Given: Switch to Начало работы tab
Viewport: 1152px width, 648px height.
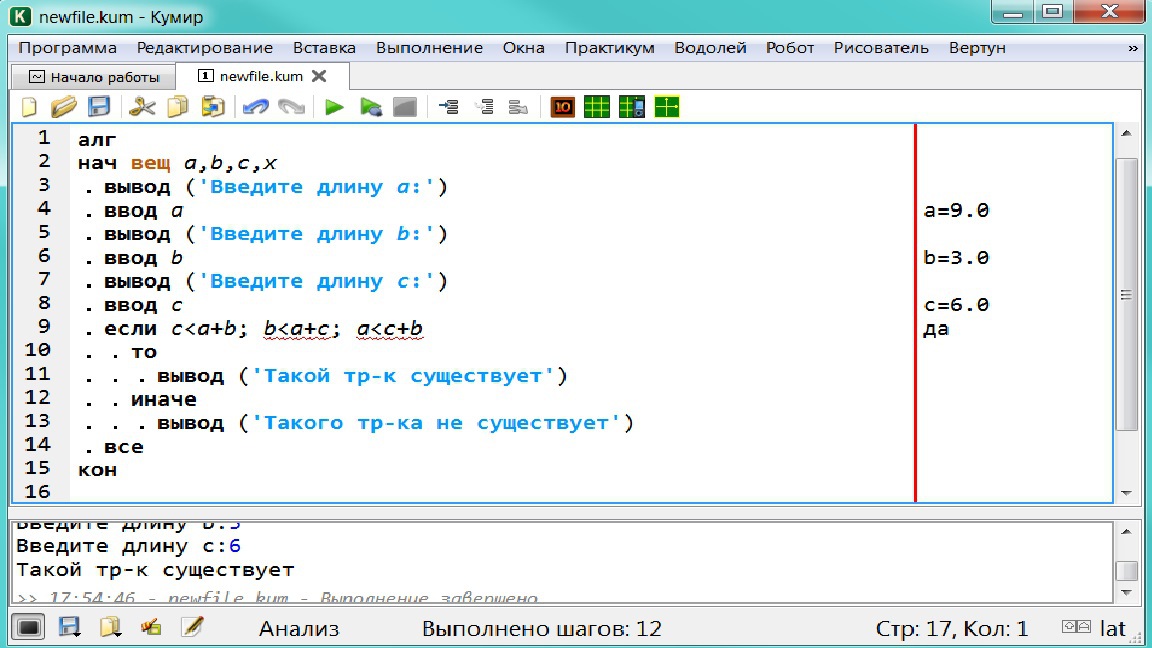Looking at the screenshot, I should pyautogui.click(x=94, y=76).
